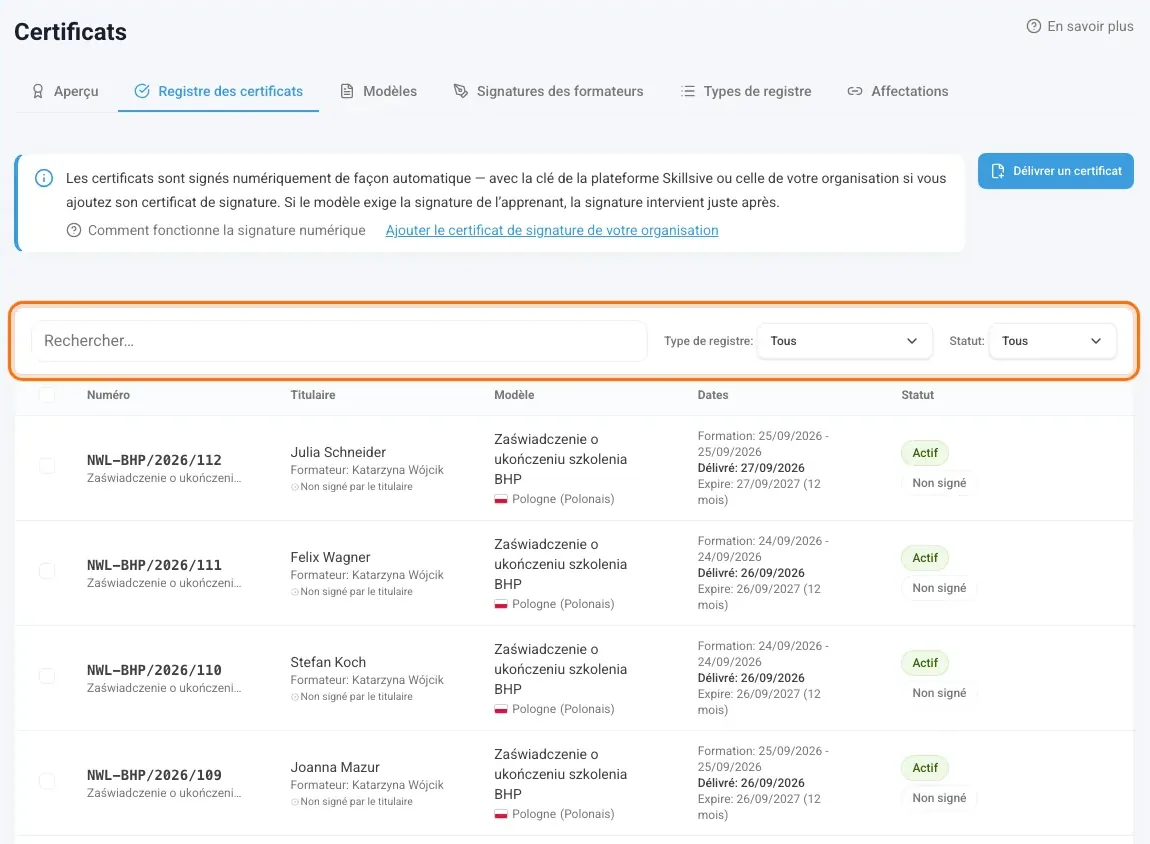Open Comment fonctionne la signature numérique help
Screen dimensions: 1150x844
click(x=216, y=230)
